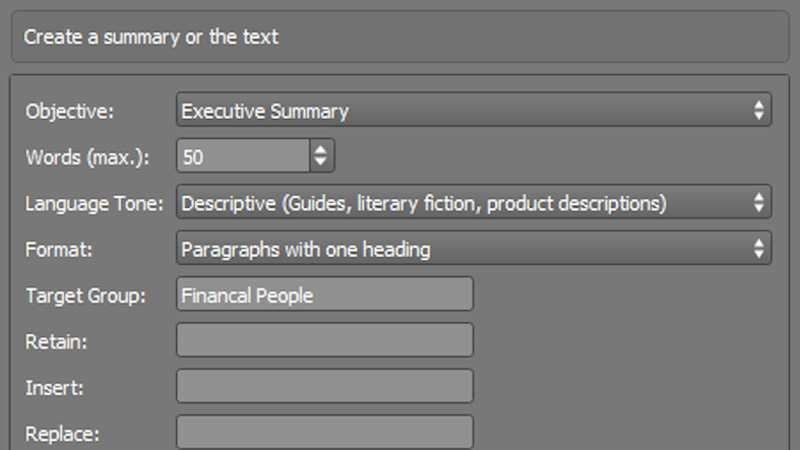Decrease max words with the down arrow

tap(320, 161)
